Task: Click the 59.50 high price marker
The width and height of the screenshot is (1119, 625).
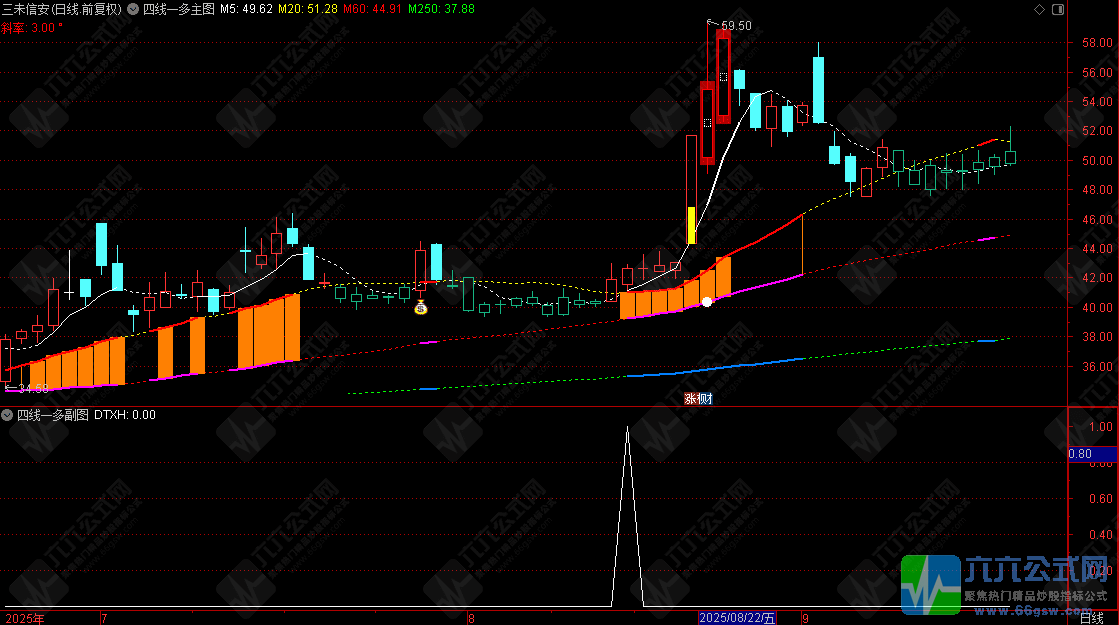Action: (x=736, y=26)
